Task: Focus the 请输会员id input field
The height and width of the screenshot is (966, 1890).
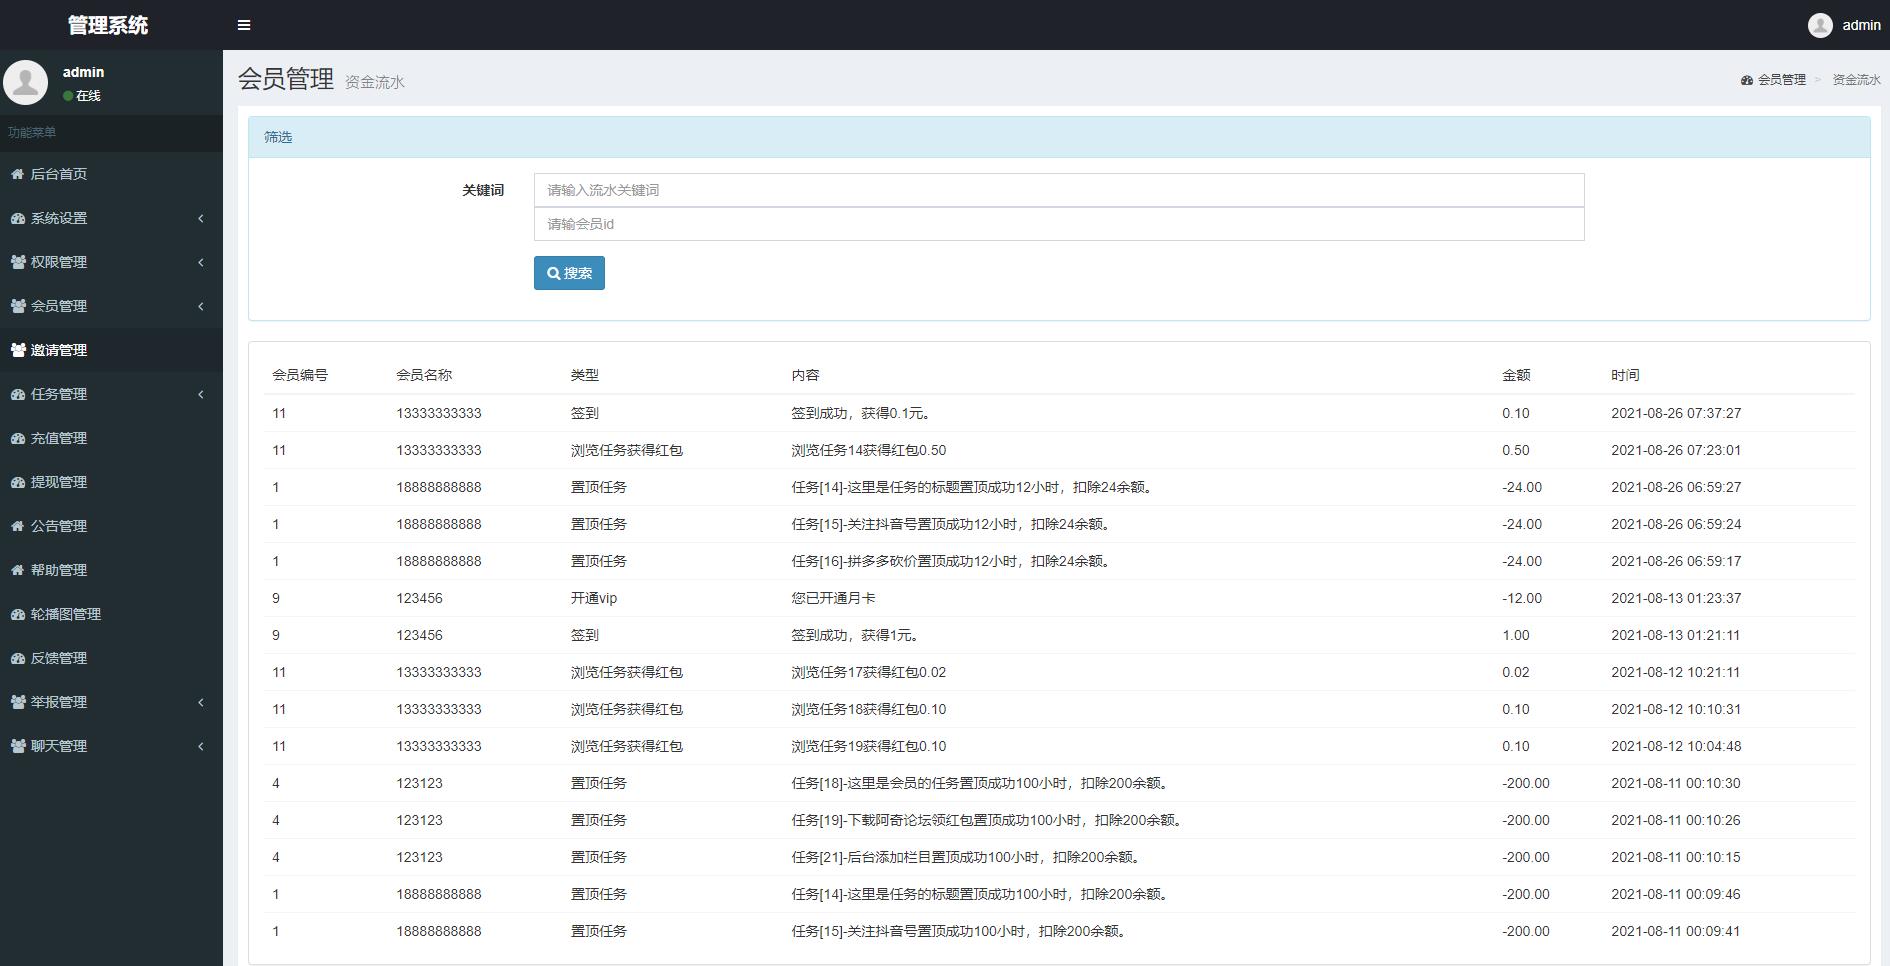Action: point(1059,224)
